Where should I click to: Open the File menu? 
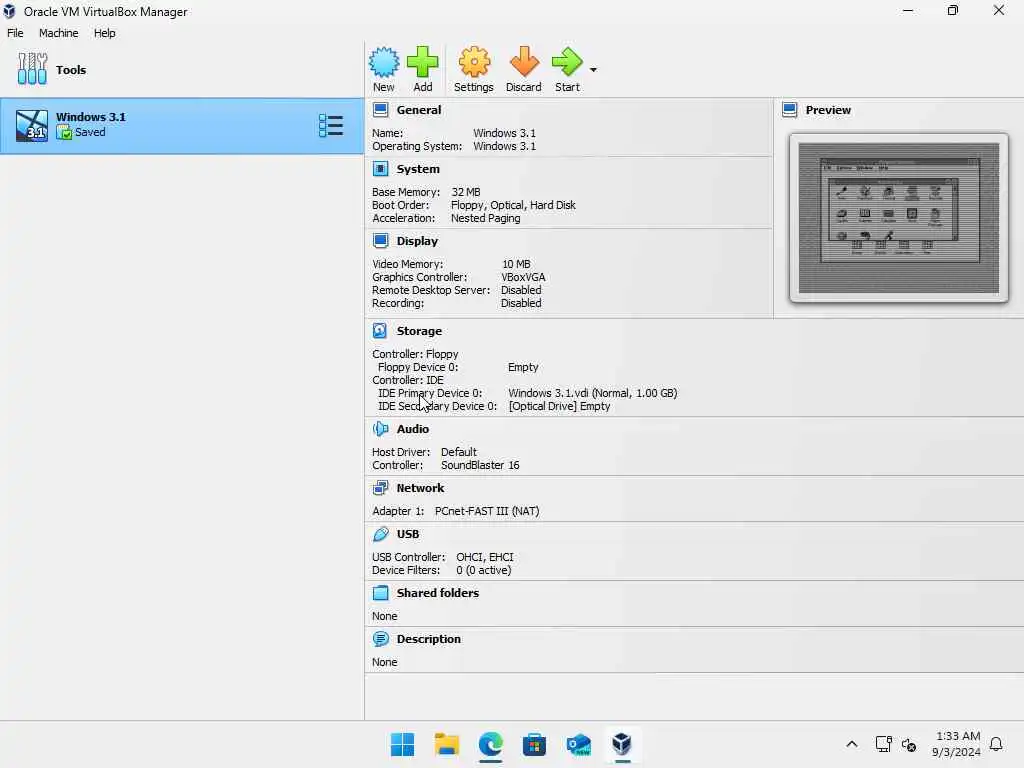(x=15, y=33)
